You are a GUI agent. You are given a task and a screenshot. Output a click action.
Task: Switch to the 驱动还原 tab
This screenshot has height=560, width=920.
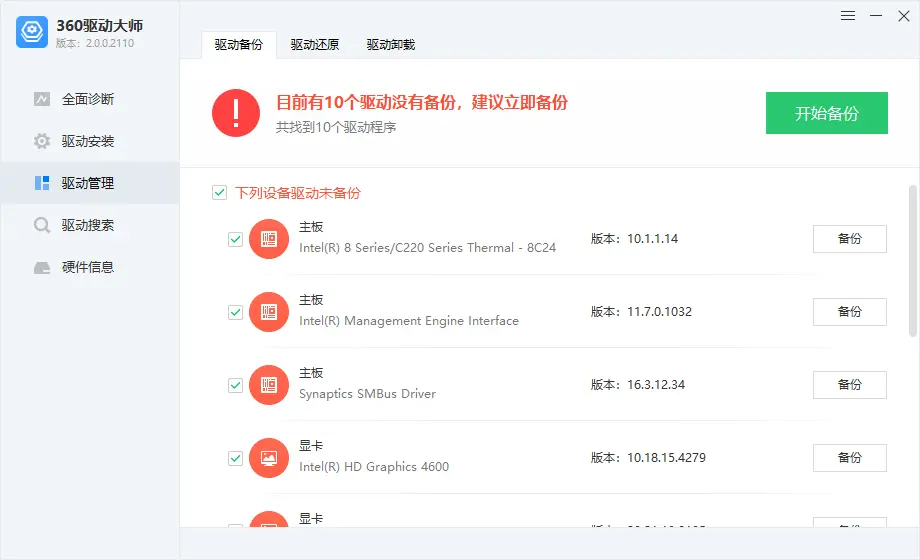[315, 45]
